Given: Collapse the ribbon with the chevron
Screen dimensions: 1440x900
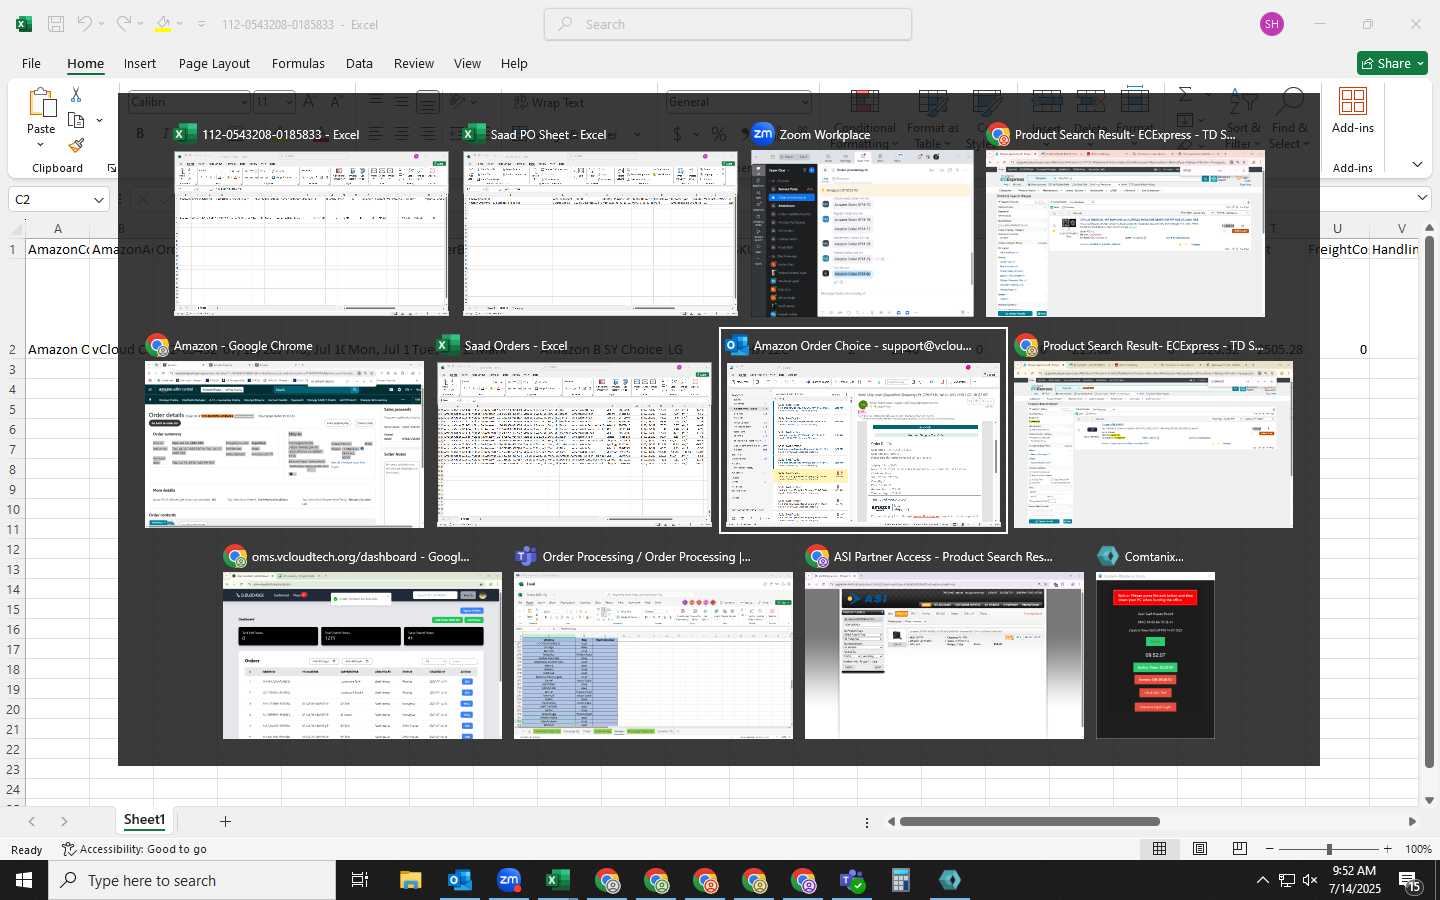Looking at the screenshot, I should 1417,164.
